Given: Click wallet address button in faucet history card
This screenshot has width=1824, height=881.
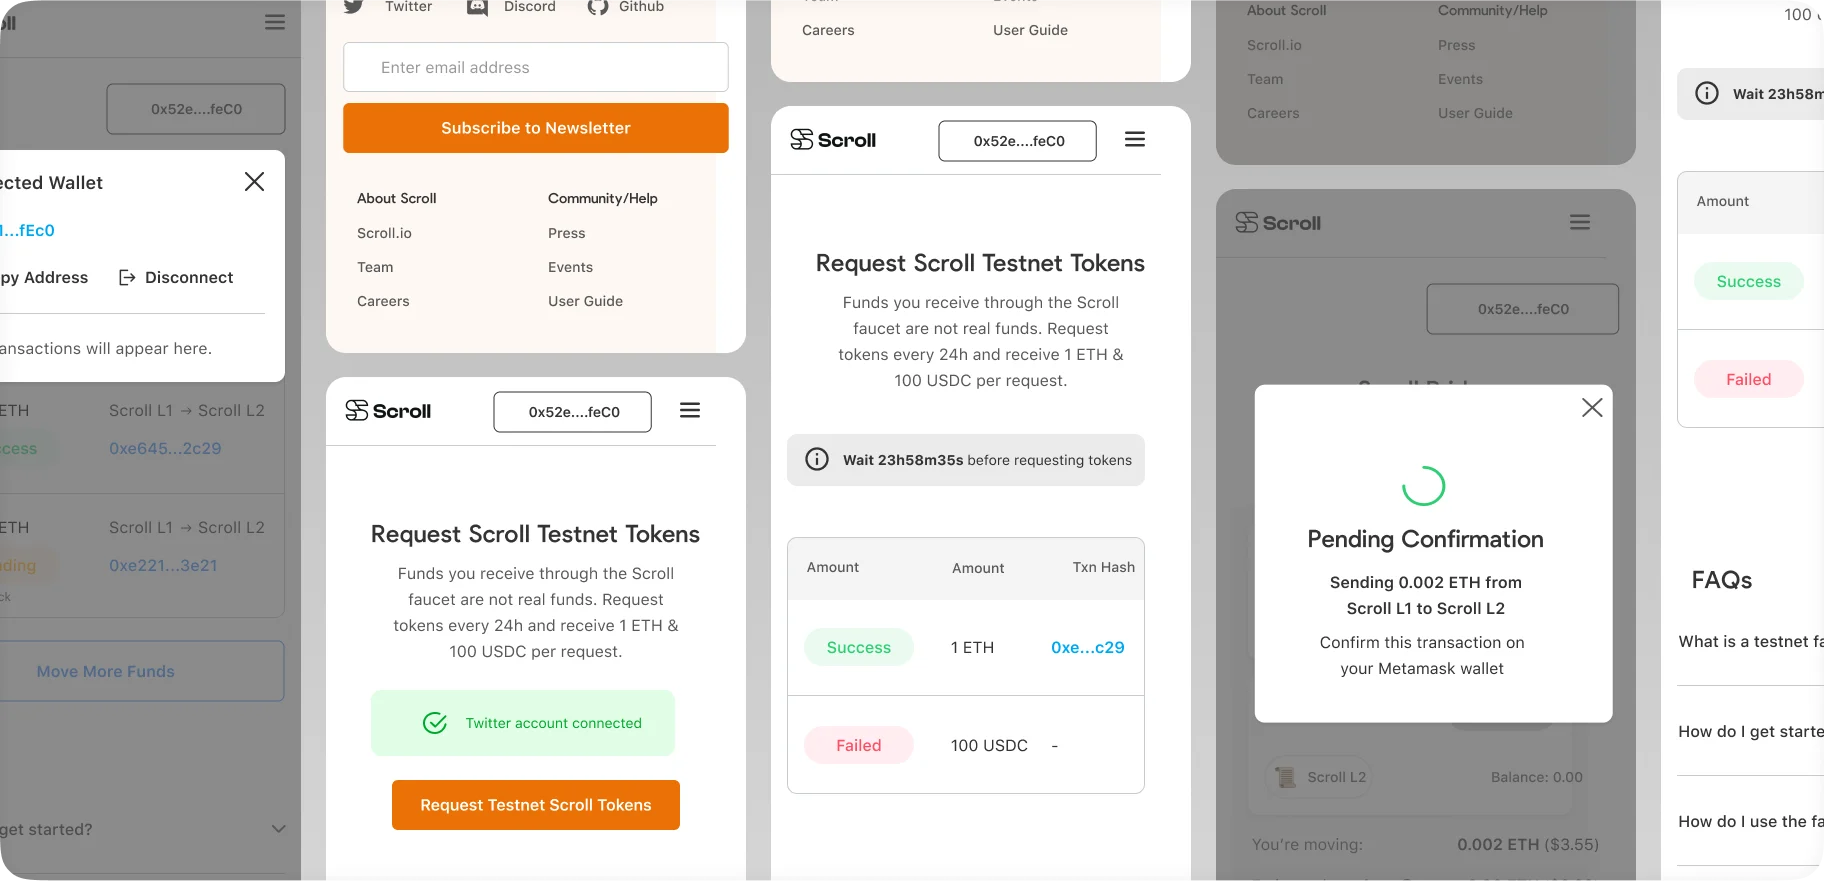Looking at the screenshot, I should 1017,141.
